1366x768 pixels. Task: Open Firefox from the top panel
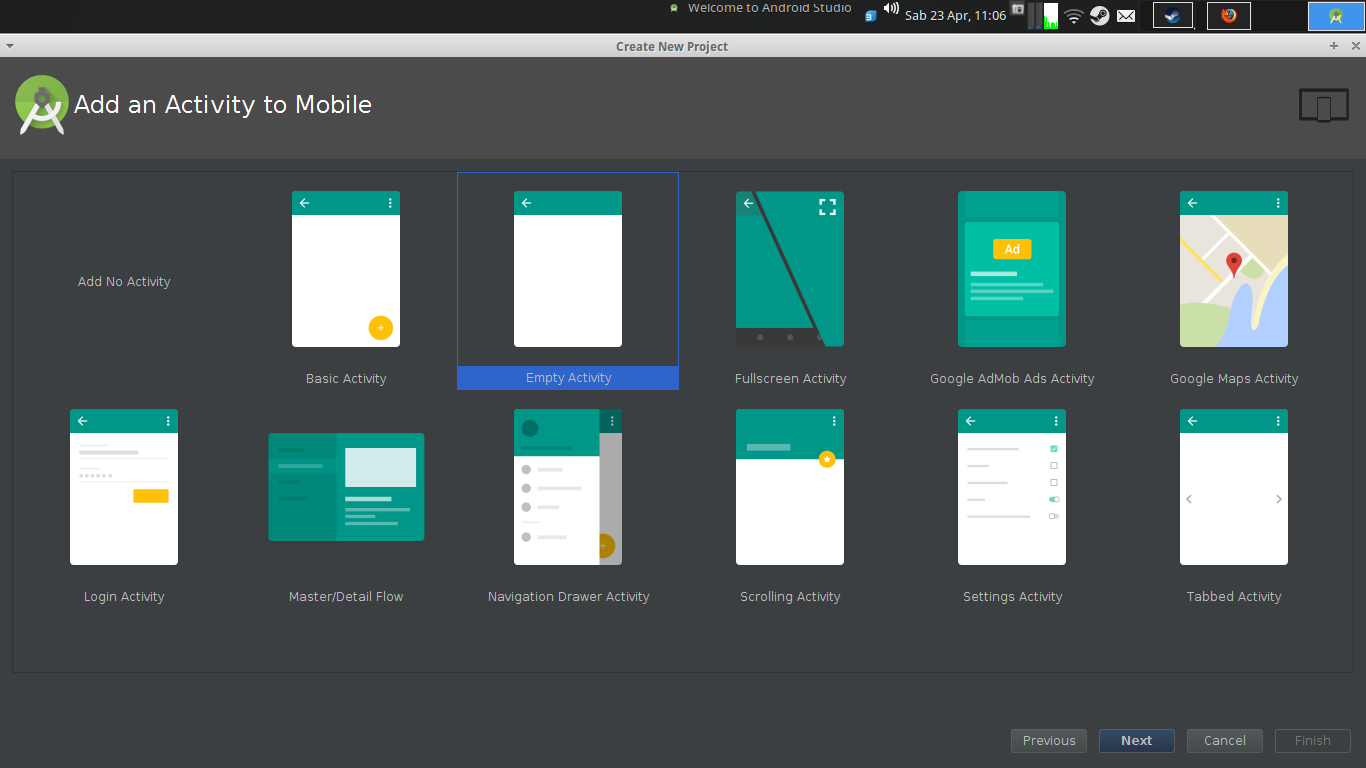pyautogui.click(x=1228, y=15)
